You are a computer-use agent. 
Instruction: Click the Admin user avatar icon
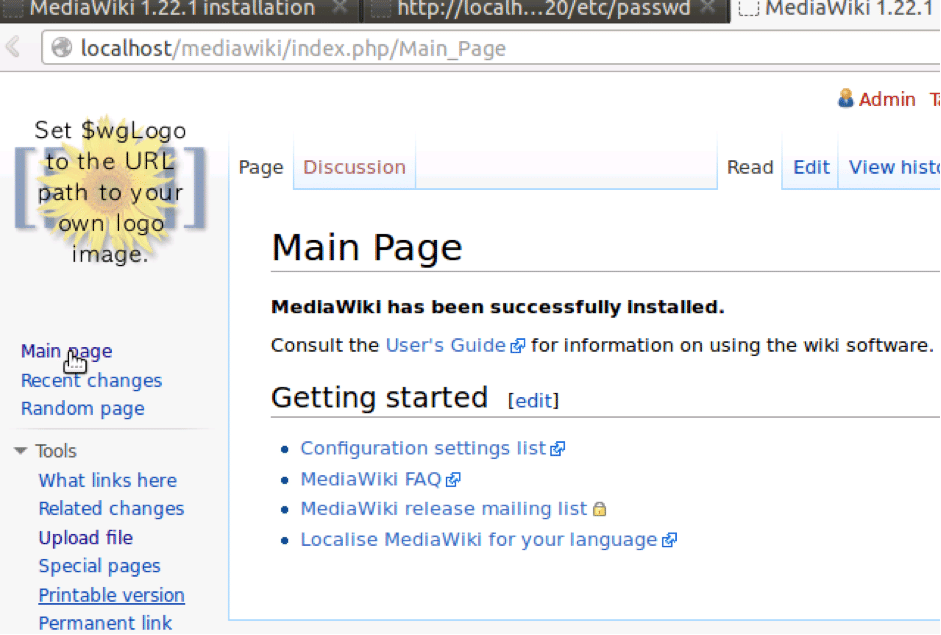[846, 98]
